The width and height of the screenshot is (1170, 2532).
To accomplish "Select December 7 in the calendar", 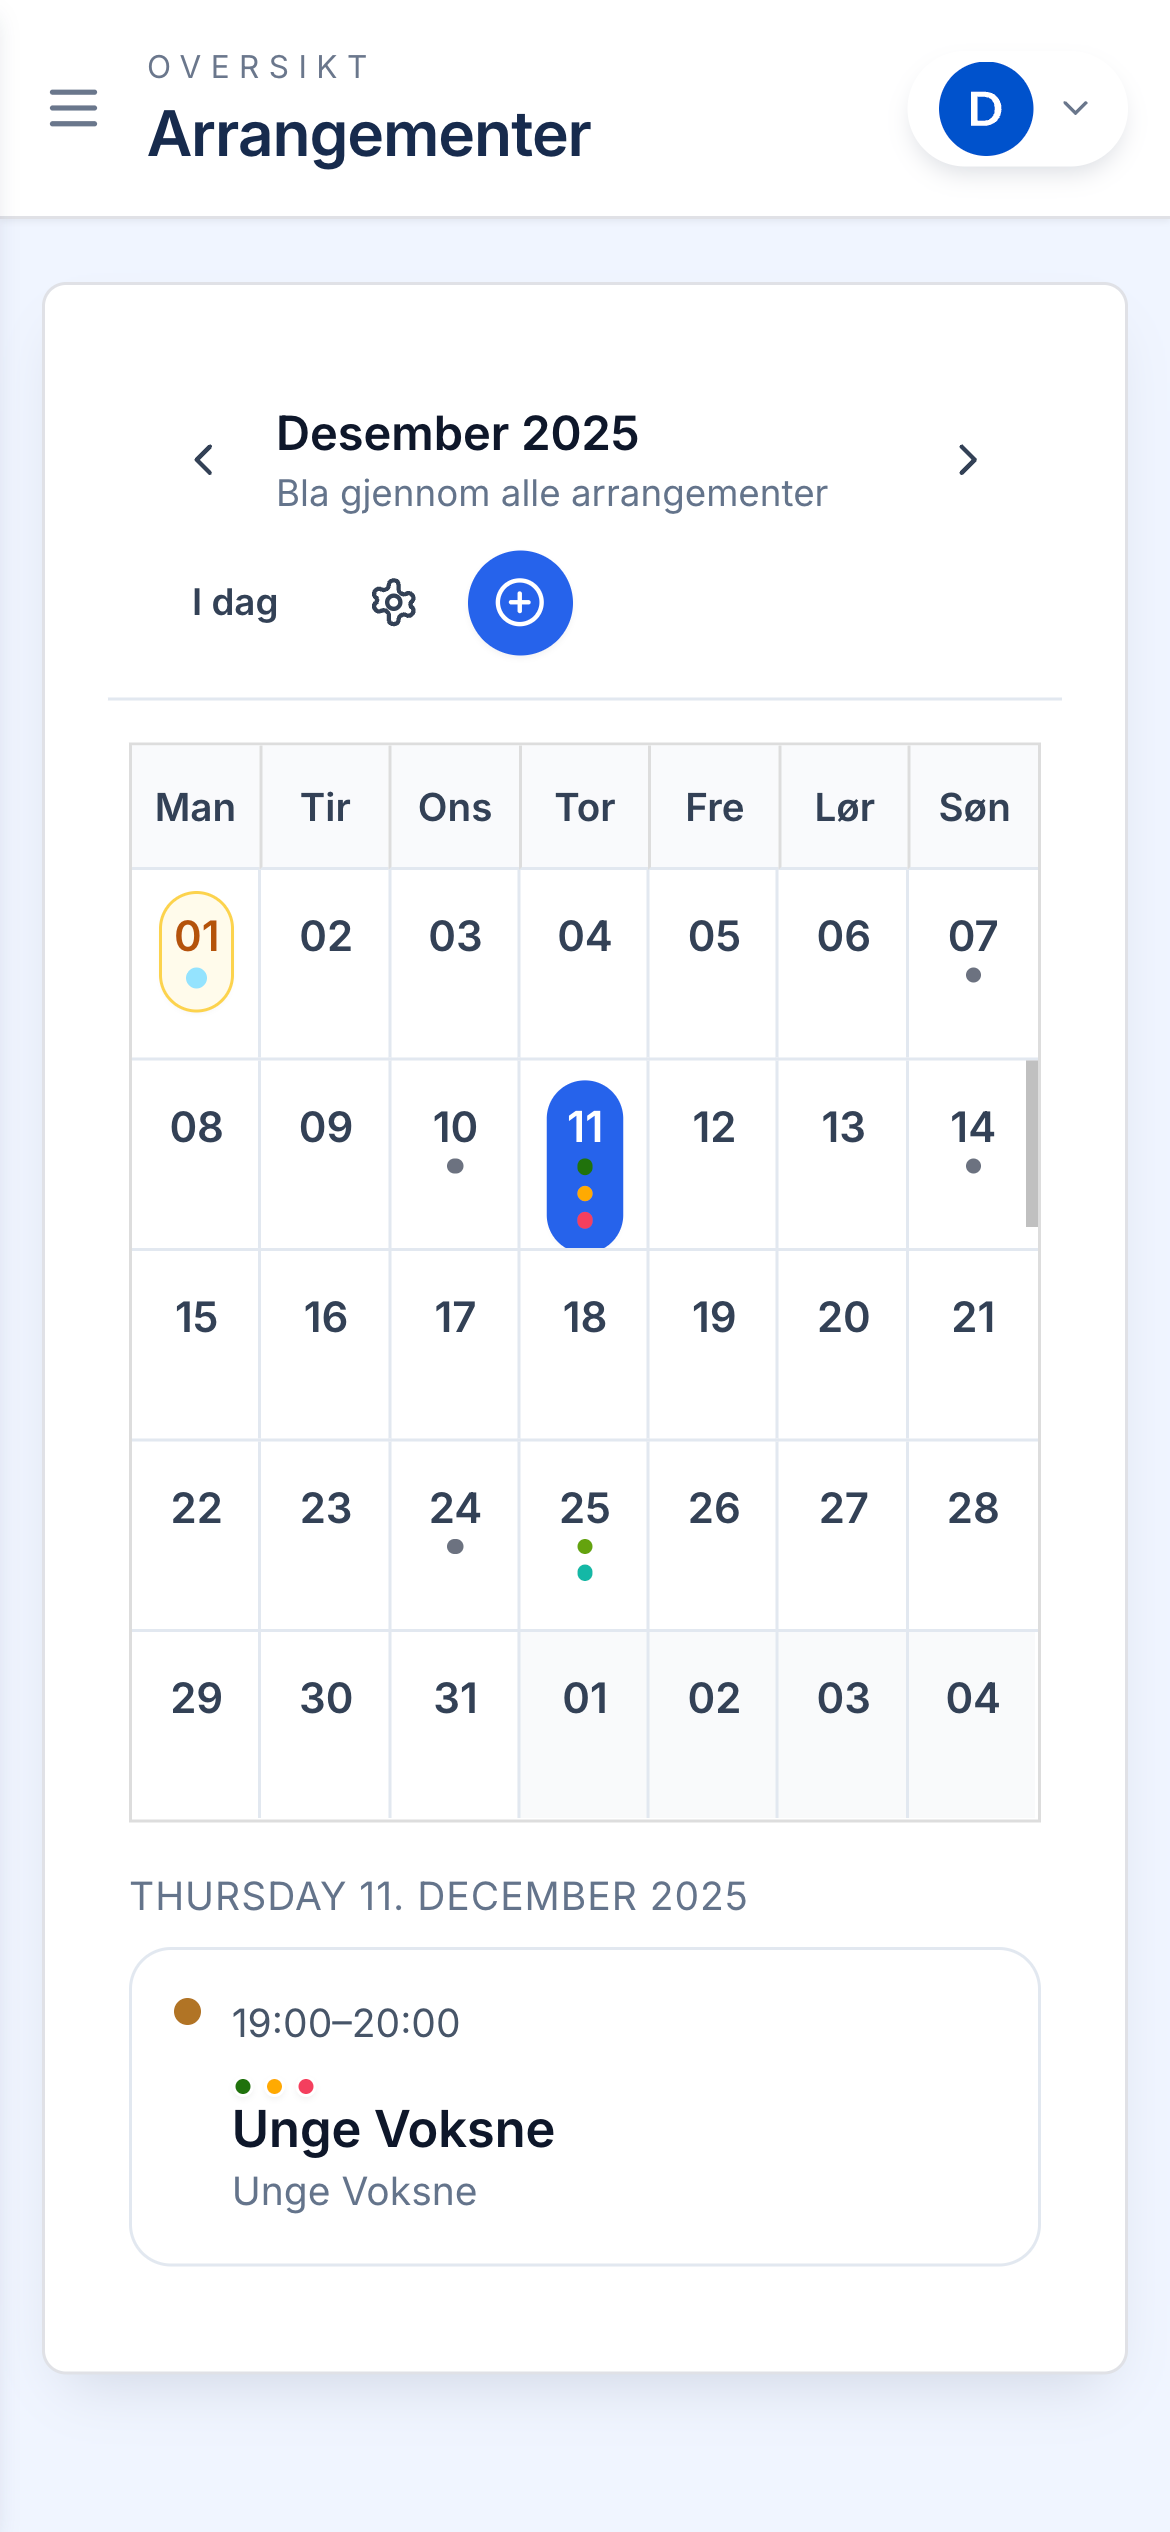I will pos(973,950).
